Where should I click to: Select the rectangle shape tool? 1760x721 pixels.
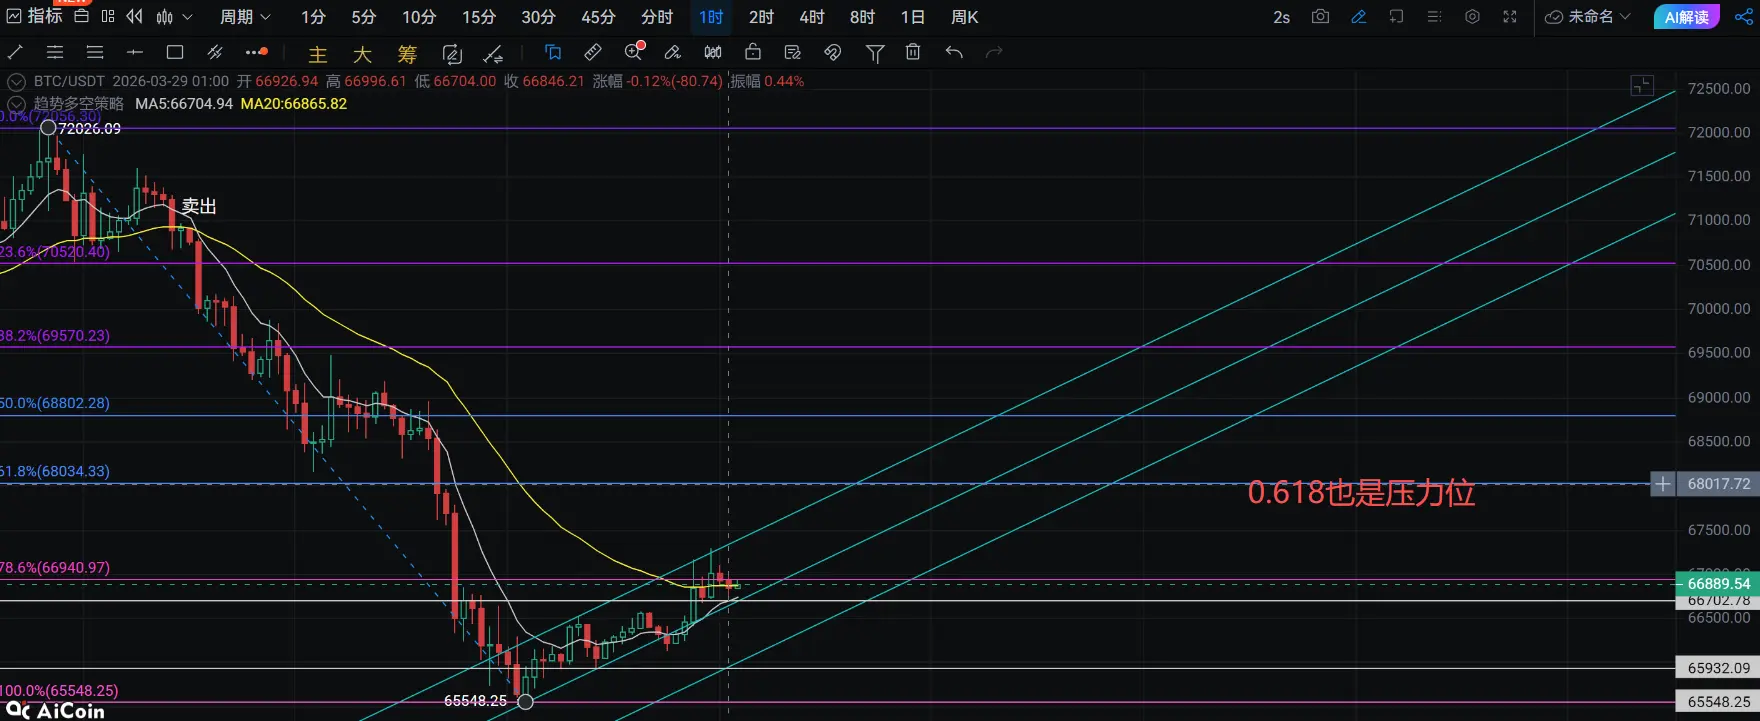pyautogui.click(x=175, y=52)
